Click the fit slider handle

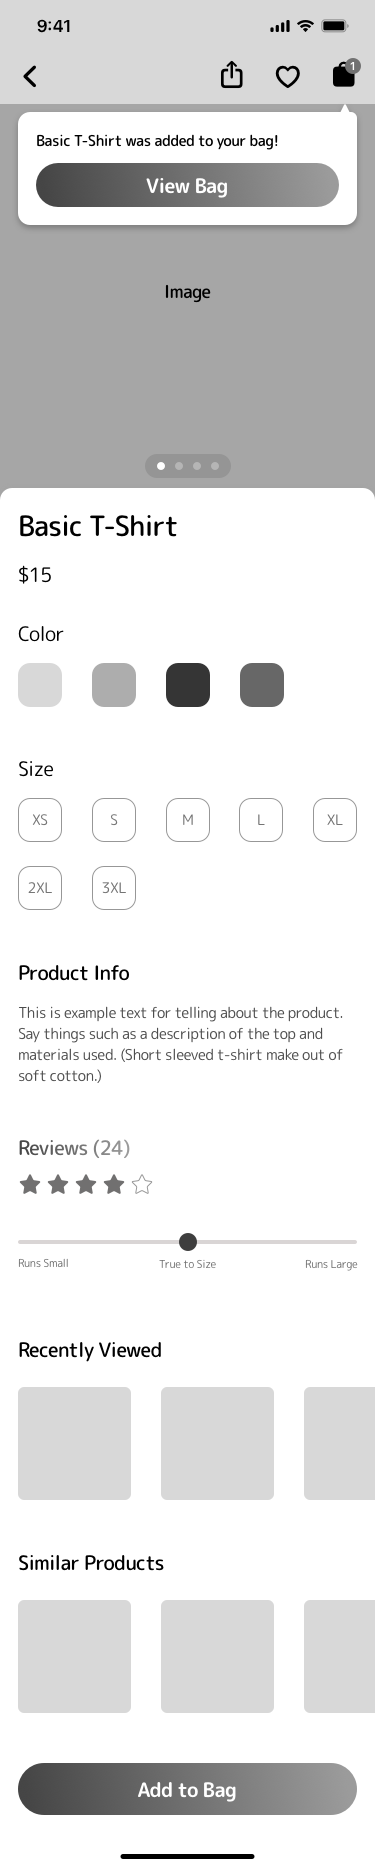pyautogui.click(x=188, y=1242)
